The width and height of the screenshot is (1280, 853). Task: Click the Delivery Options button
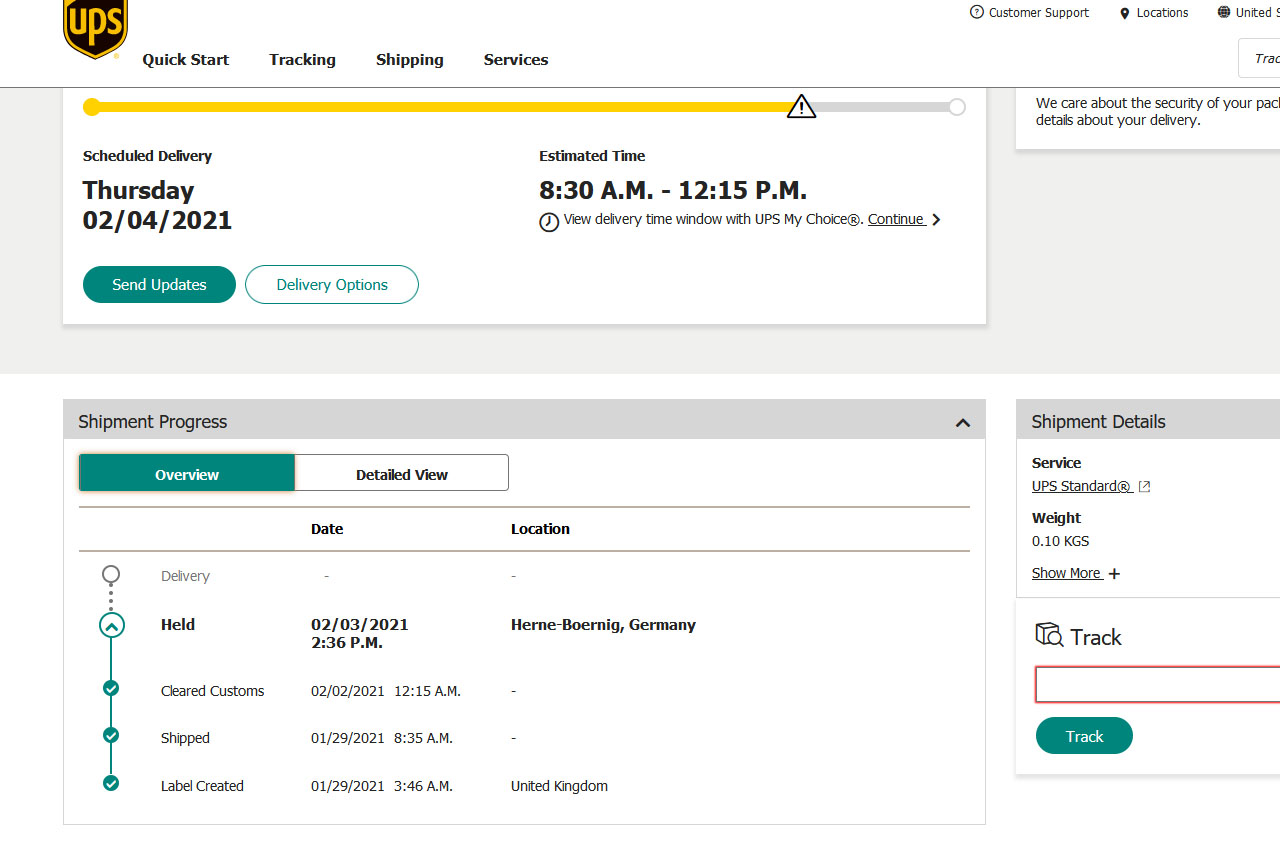332,285
